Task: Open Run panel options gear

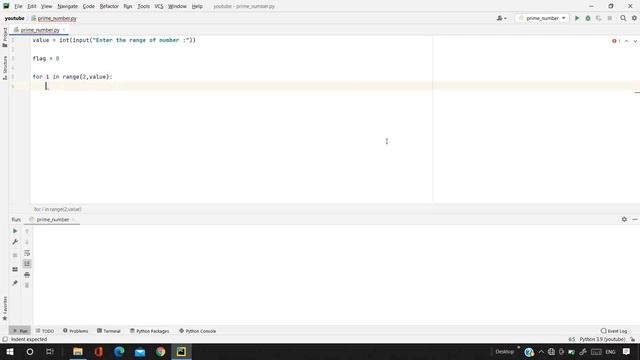Action: click(624, 220)
